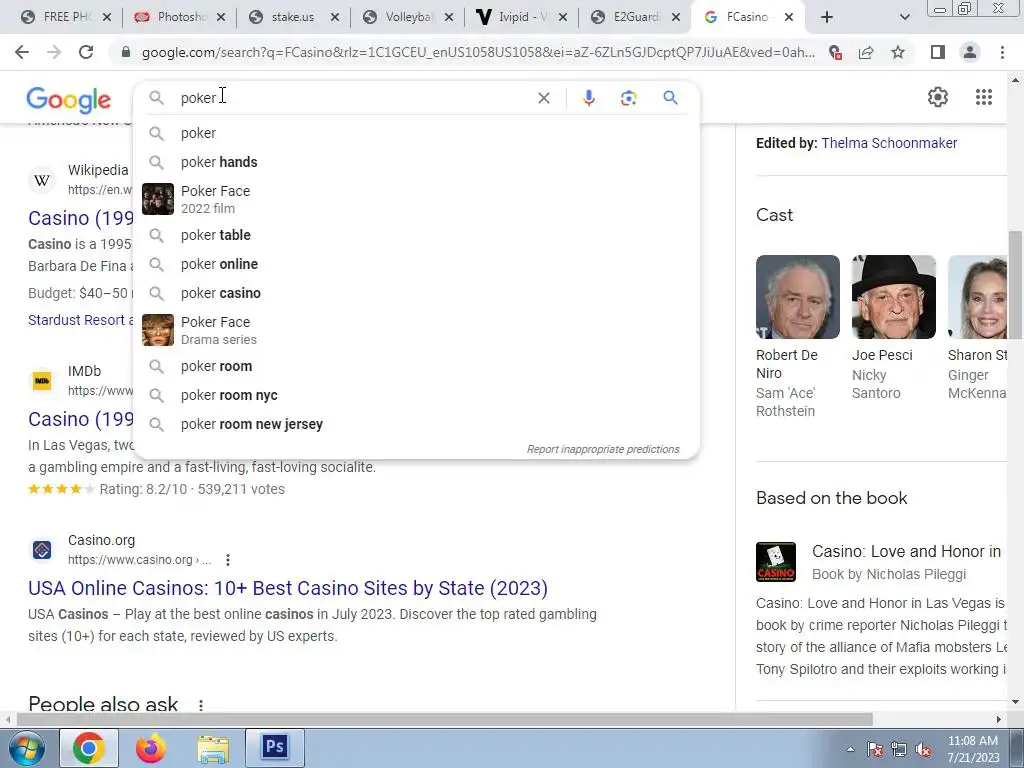The width and height of the screenshot is (1024, 768).
Task: Open Google Lens image search icon
Action: tap(628, 98)
